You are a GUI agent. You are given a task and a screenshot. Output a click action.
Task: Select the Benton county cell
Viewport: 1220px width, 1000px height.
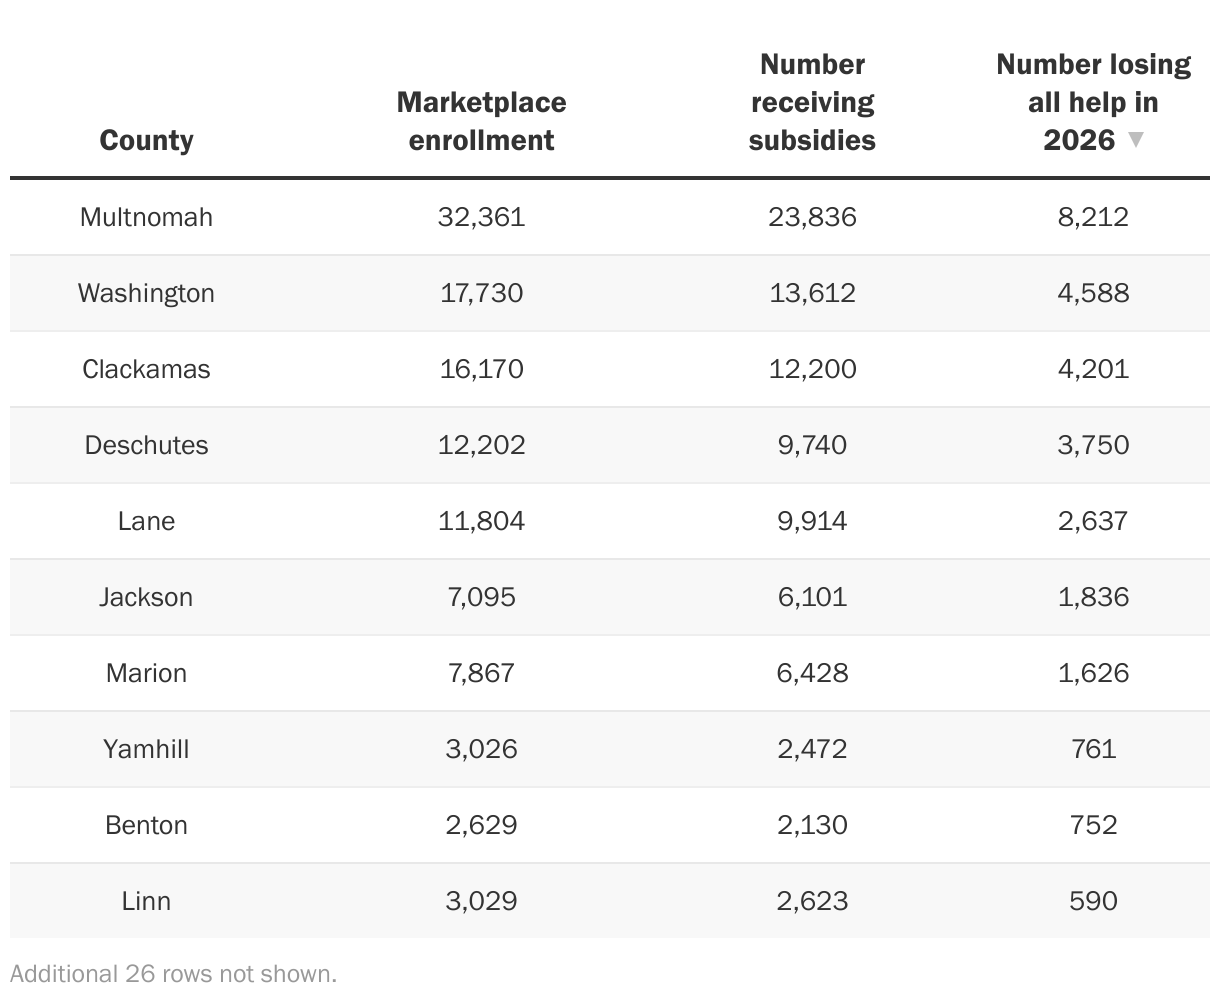point(146,825)
